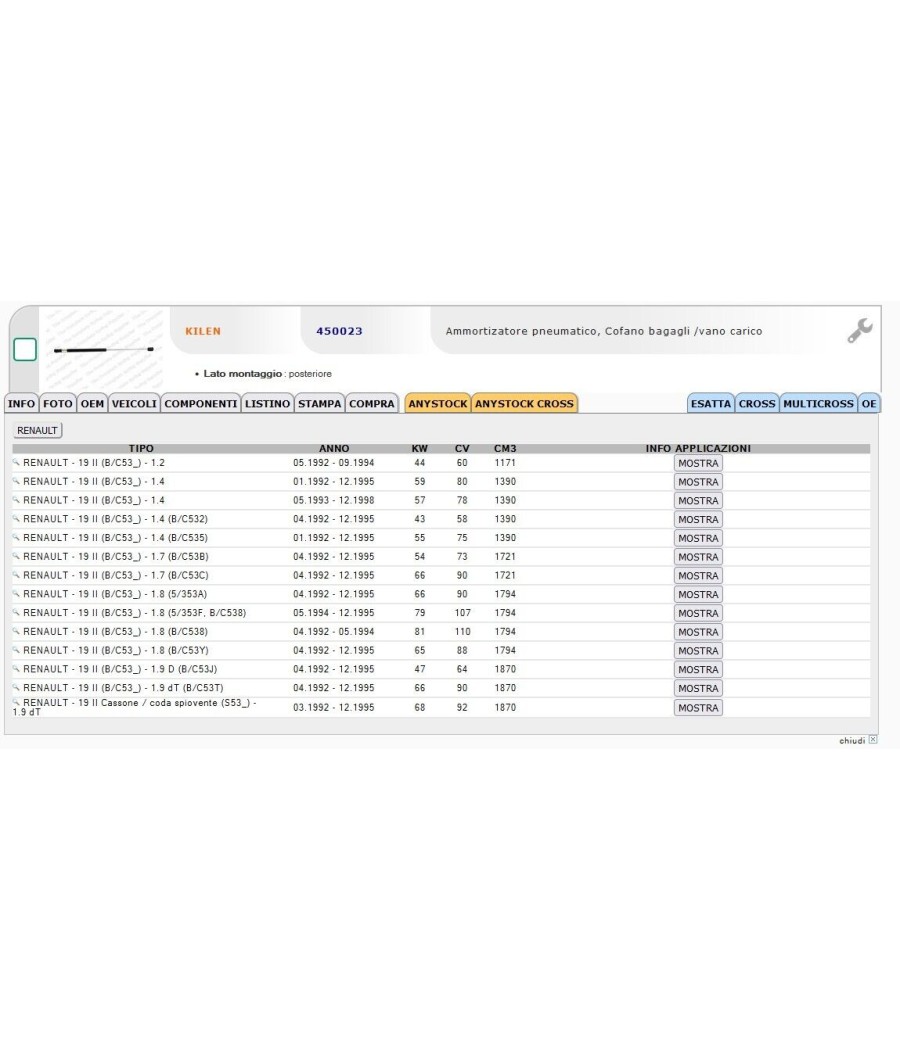The image size is (900, 1050).
Task: Click magnifier icon beside 1.8 (5/353F, B/C538)
Action: (x=16, y=612)
